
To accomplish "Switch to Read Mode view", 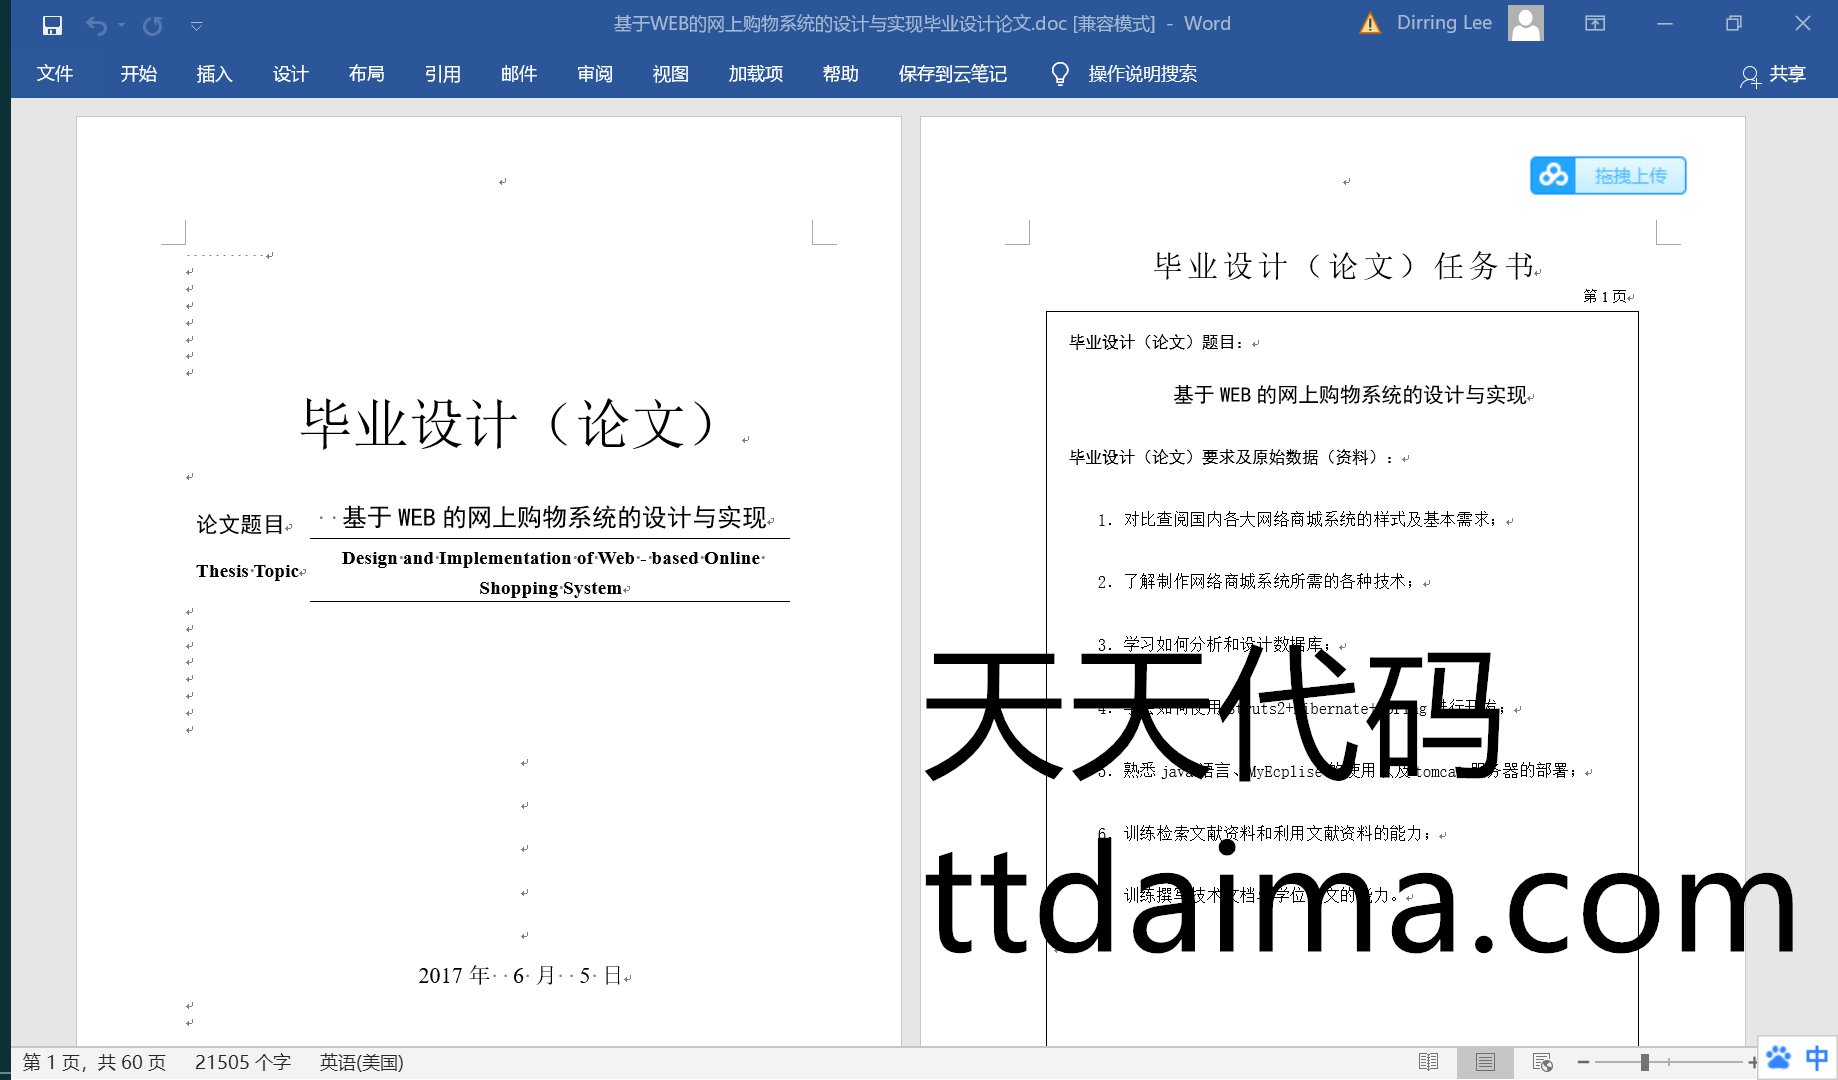I will pos(1428,1062).
